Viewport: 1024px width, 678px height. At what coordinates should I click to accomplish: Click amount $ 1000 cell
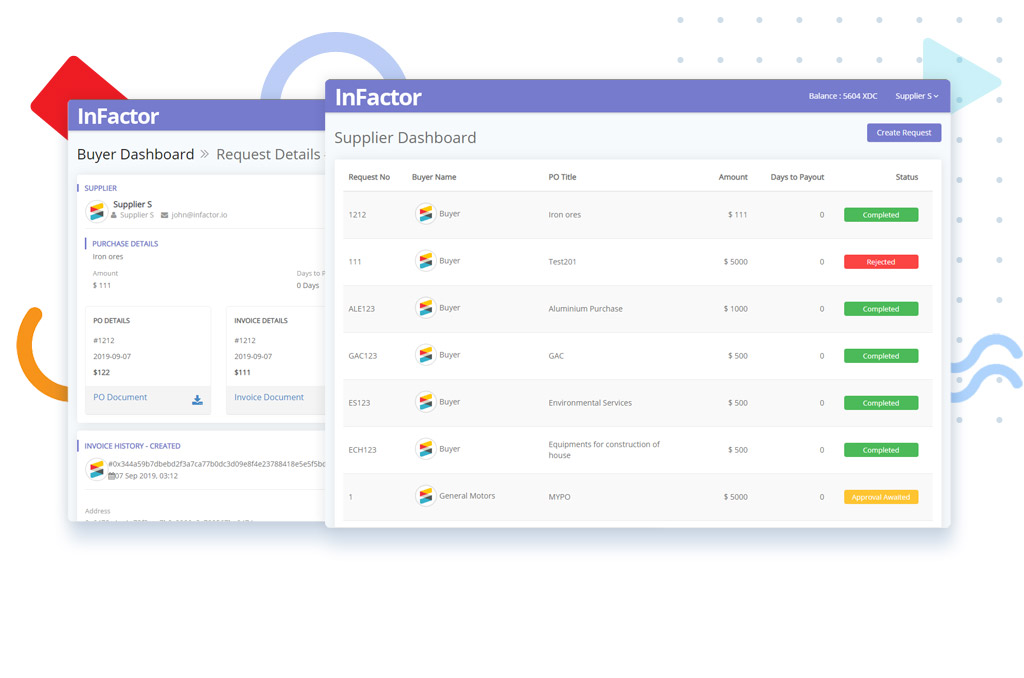click(x=735, y=309)
